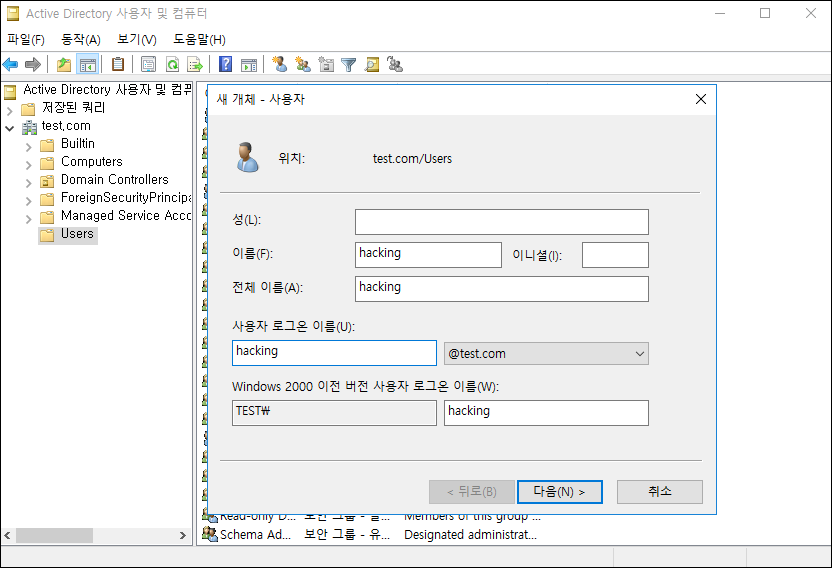Expand Domain Controllers tree node
Viewport: 832px width, 568px height.
click(x=29, y=183)
